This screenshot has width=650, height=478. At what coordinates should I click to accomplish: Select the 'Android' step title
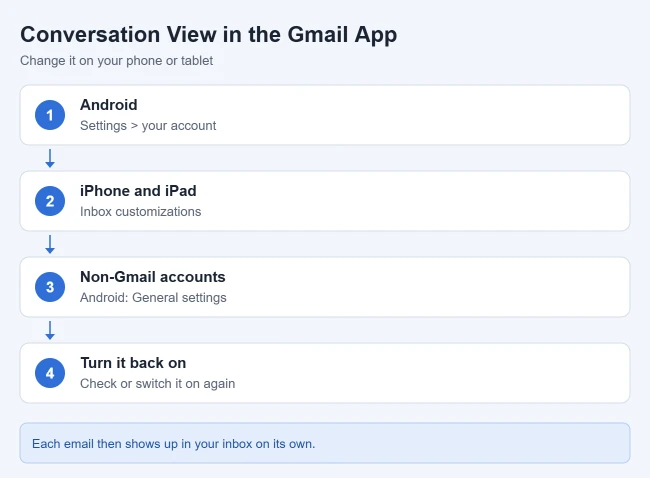click(109, 105)
